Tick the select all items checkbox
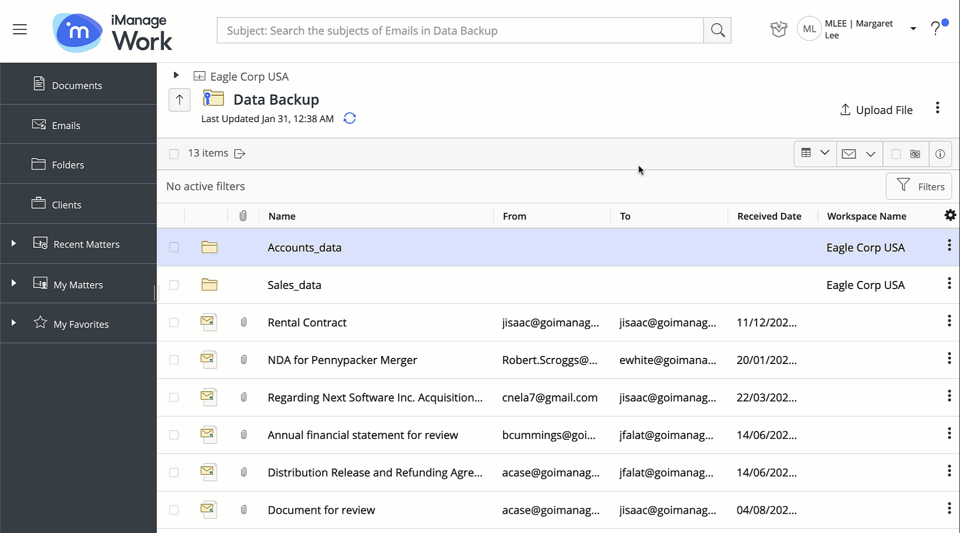 coord(174,154)
